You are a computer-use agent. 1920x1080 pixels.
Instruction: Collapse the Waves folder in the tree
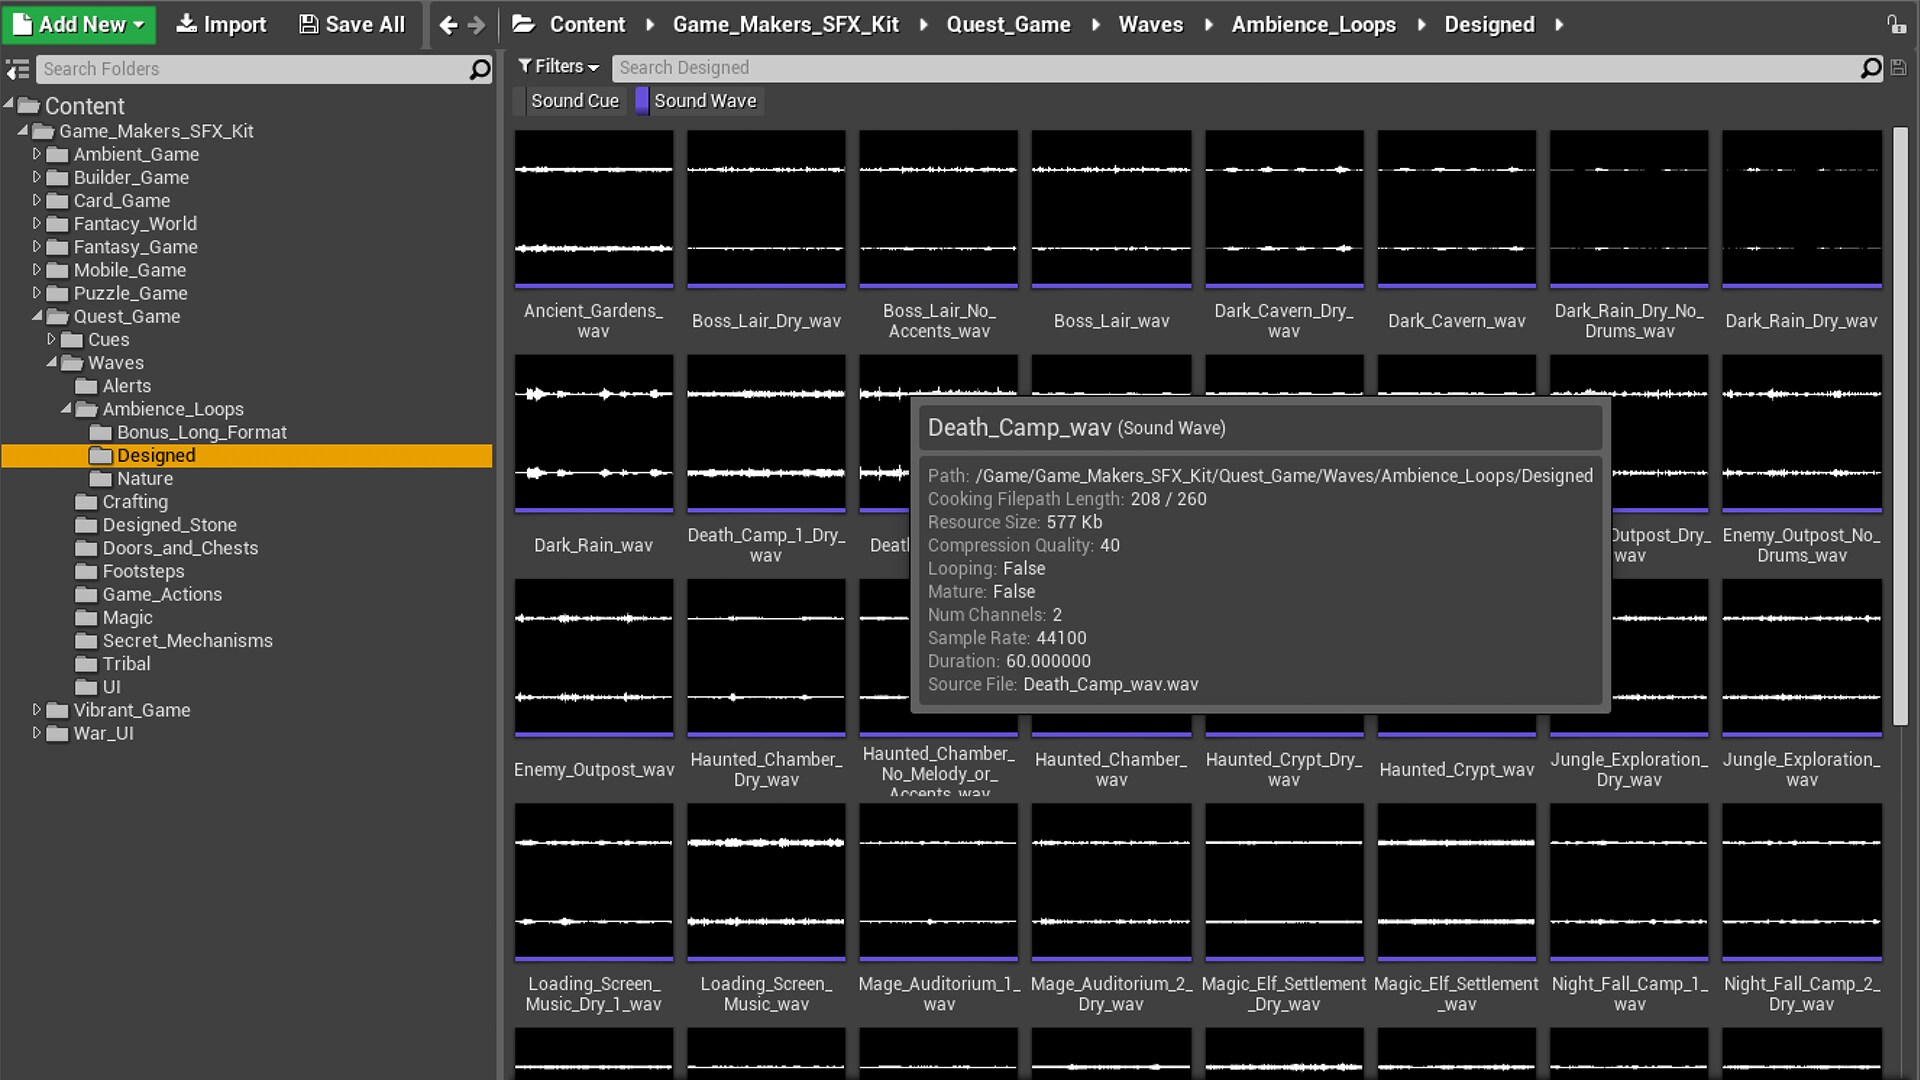point(53,363)
